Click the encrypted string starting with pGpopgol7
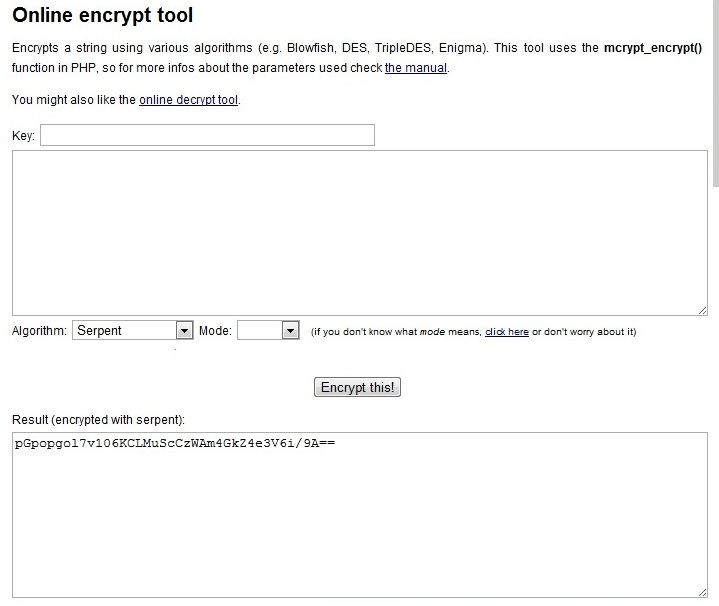Image resolution: width=719 pixels, height=606 pixels. [175, 443]
